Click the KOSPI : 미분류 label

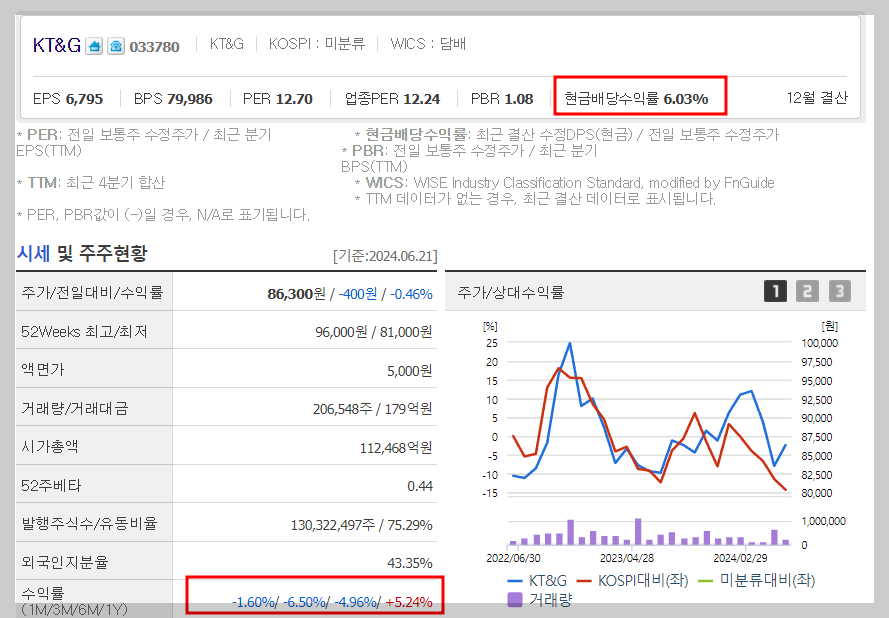[317, 44]
